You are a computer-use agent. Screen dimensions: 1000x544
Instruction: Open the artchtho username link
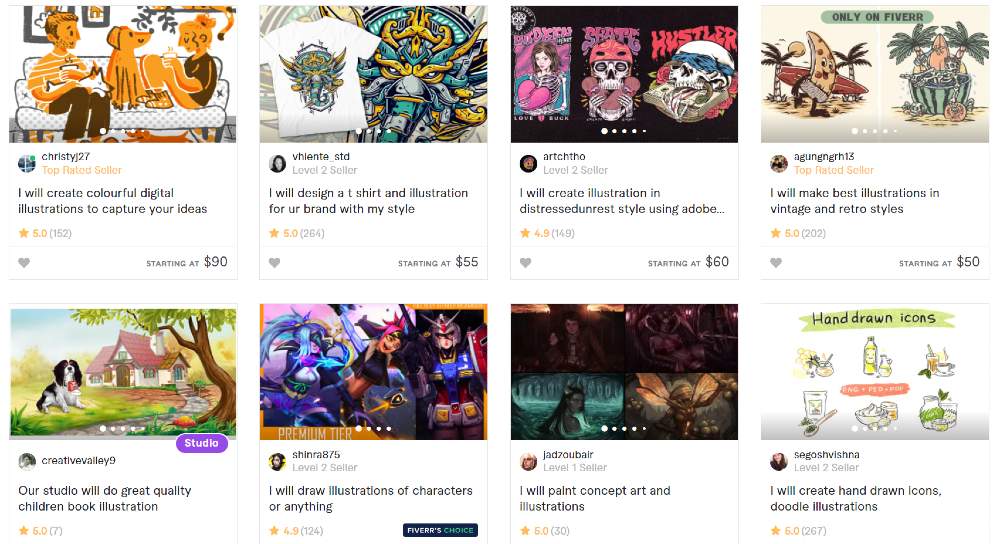click(564, 156)
